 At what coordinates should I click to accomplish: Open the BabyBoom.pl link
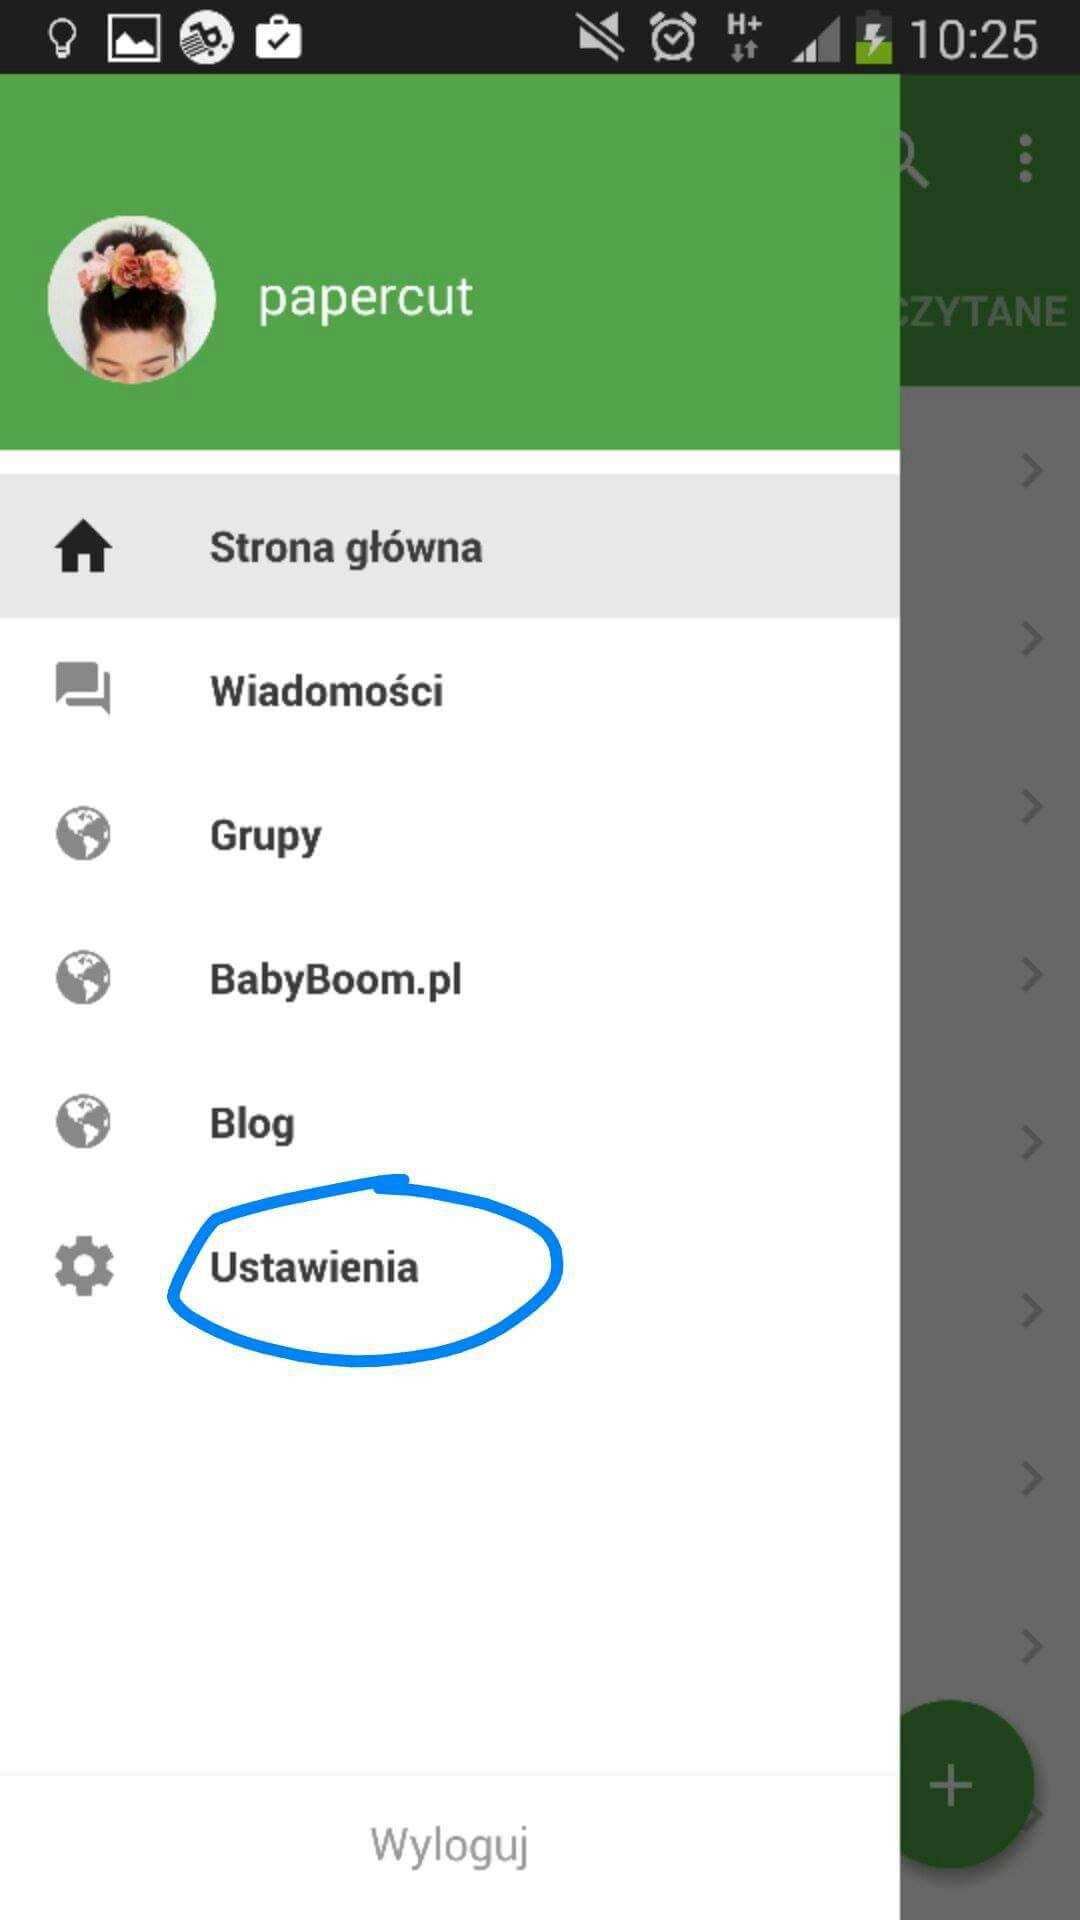click(x=450, y=978)
